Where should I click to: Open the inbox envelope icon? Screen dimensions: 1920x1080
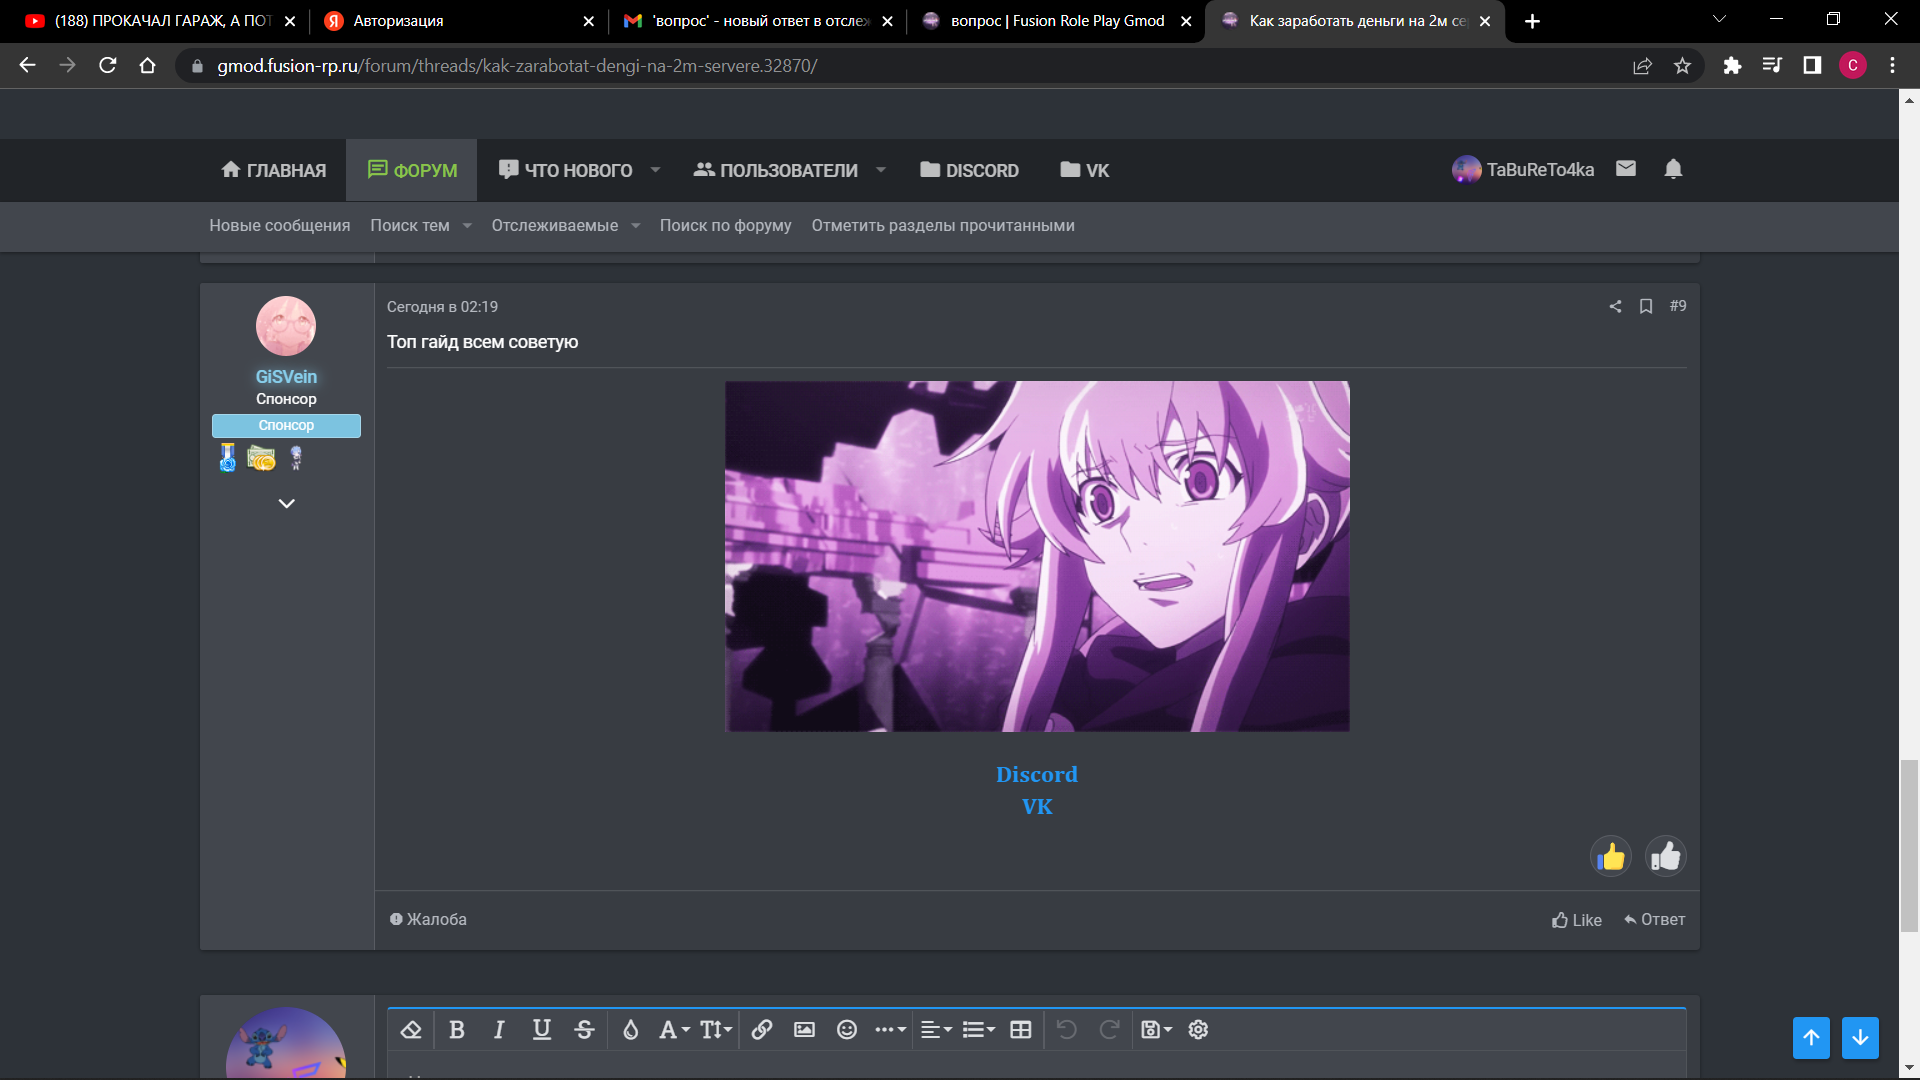tap(1626, 169)
